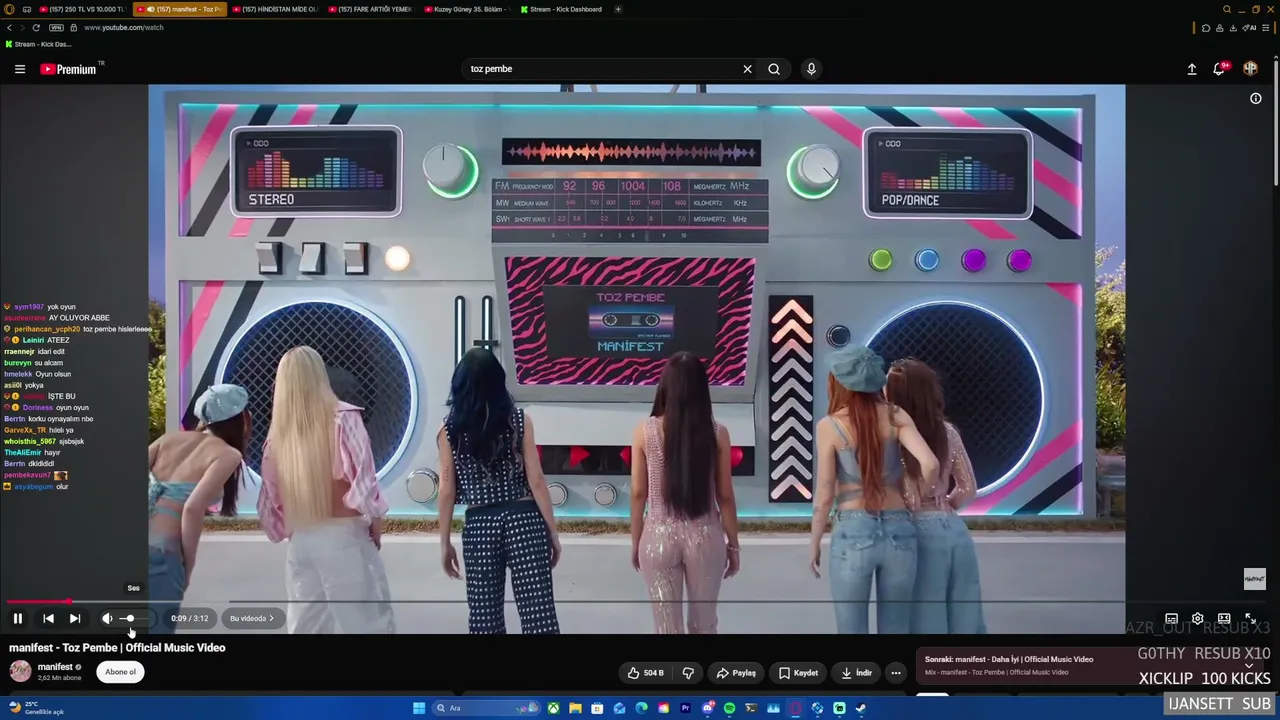Enter fullscreen on the video player
The width and height of the screenshot is (1280, 720).
(x=1249, y=618)
